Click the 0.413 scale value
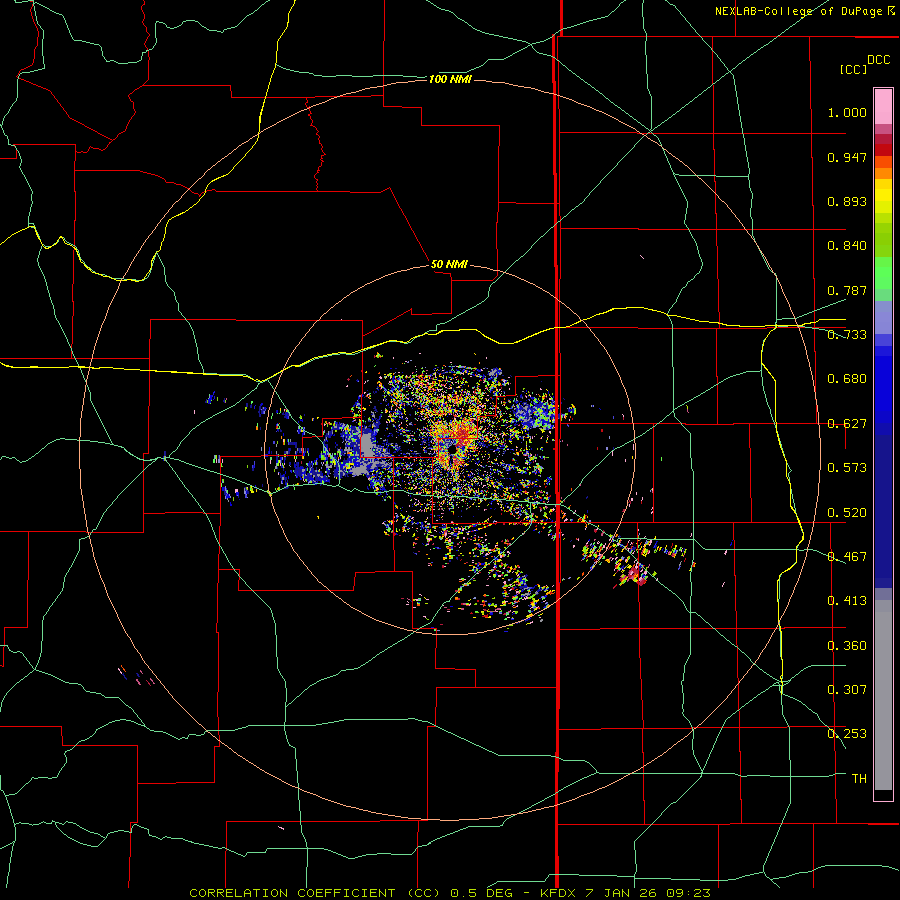This screenshot has width=900, height=900. click(847, 601)
